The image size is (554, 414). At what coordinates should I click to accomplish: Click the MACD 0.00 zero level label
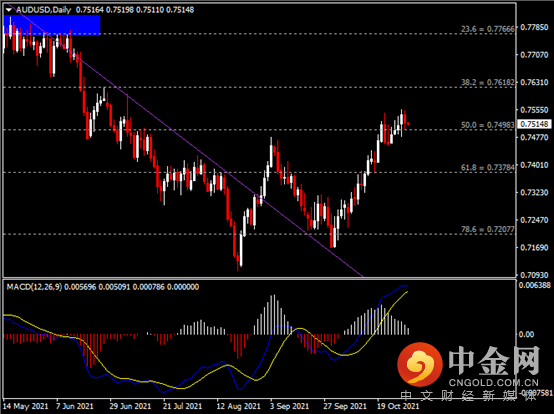pyautogui.click(x=526, y=334)
